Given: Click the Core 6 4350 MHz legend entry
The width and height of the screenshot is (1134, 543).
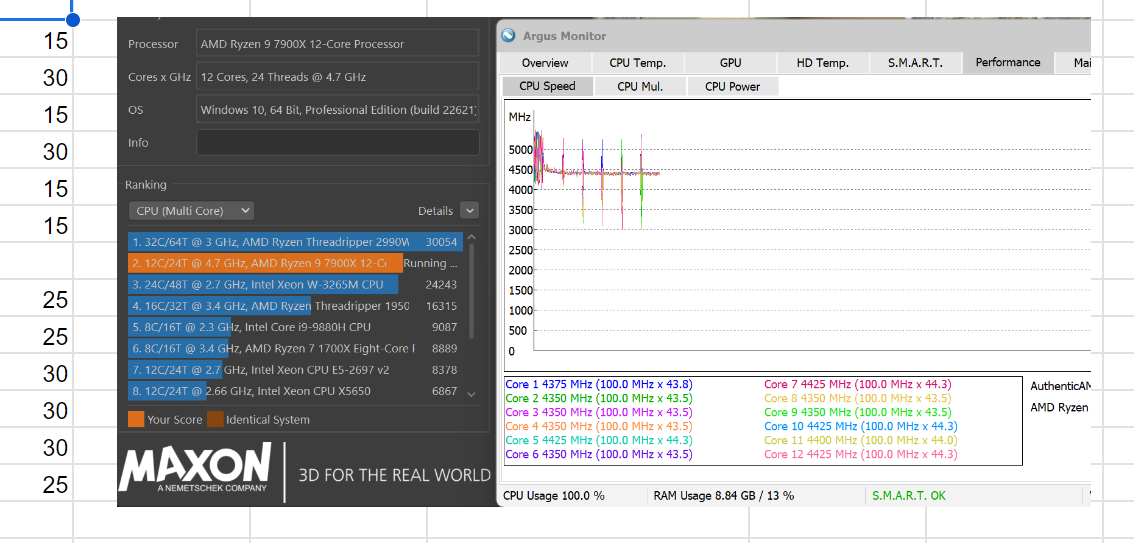Looking at the screenshot, I should coord(599,454).
